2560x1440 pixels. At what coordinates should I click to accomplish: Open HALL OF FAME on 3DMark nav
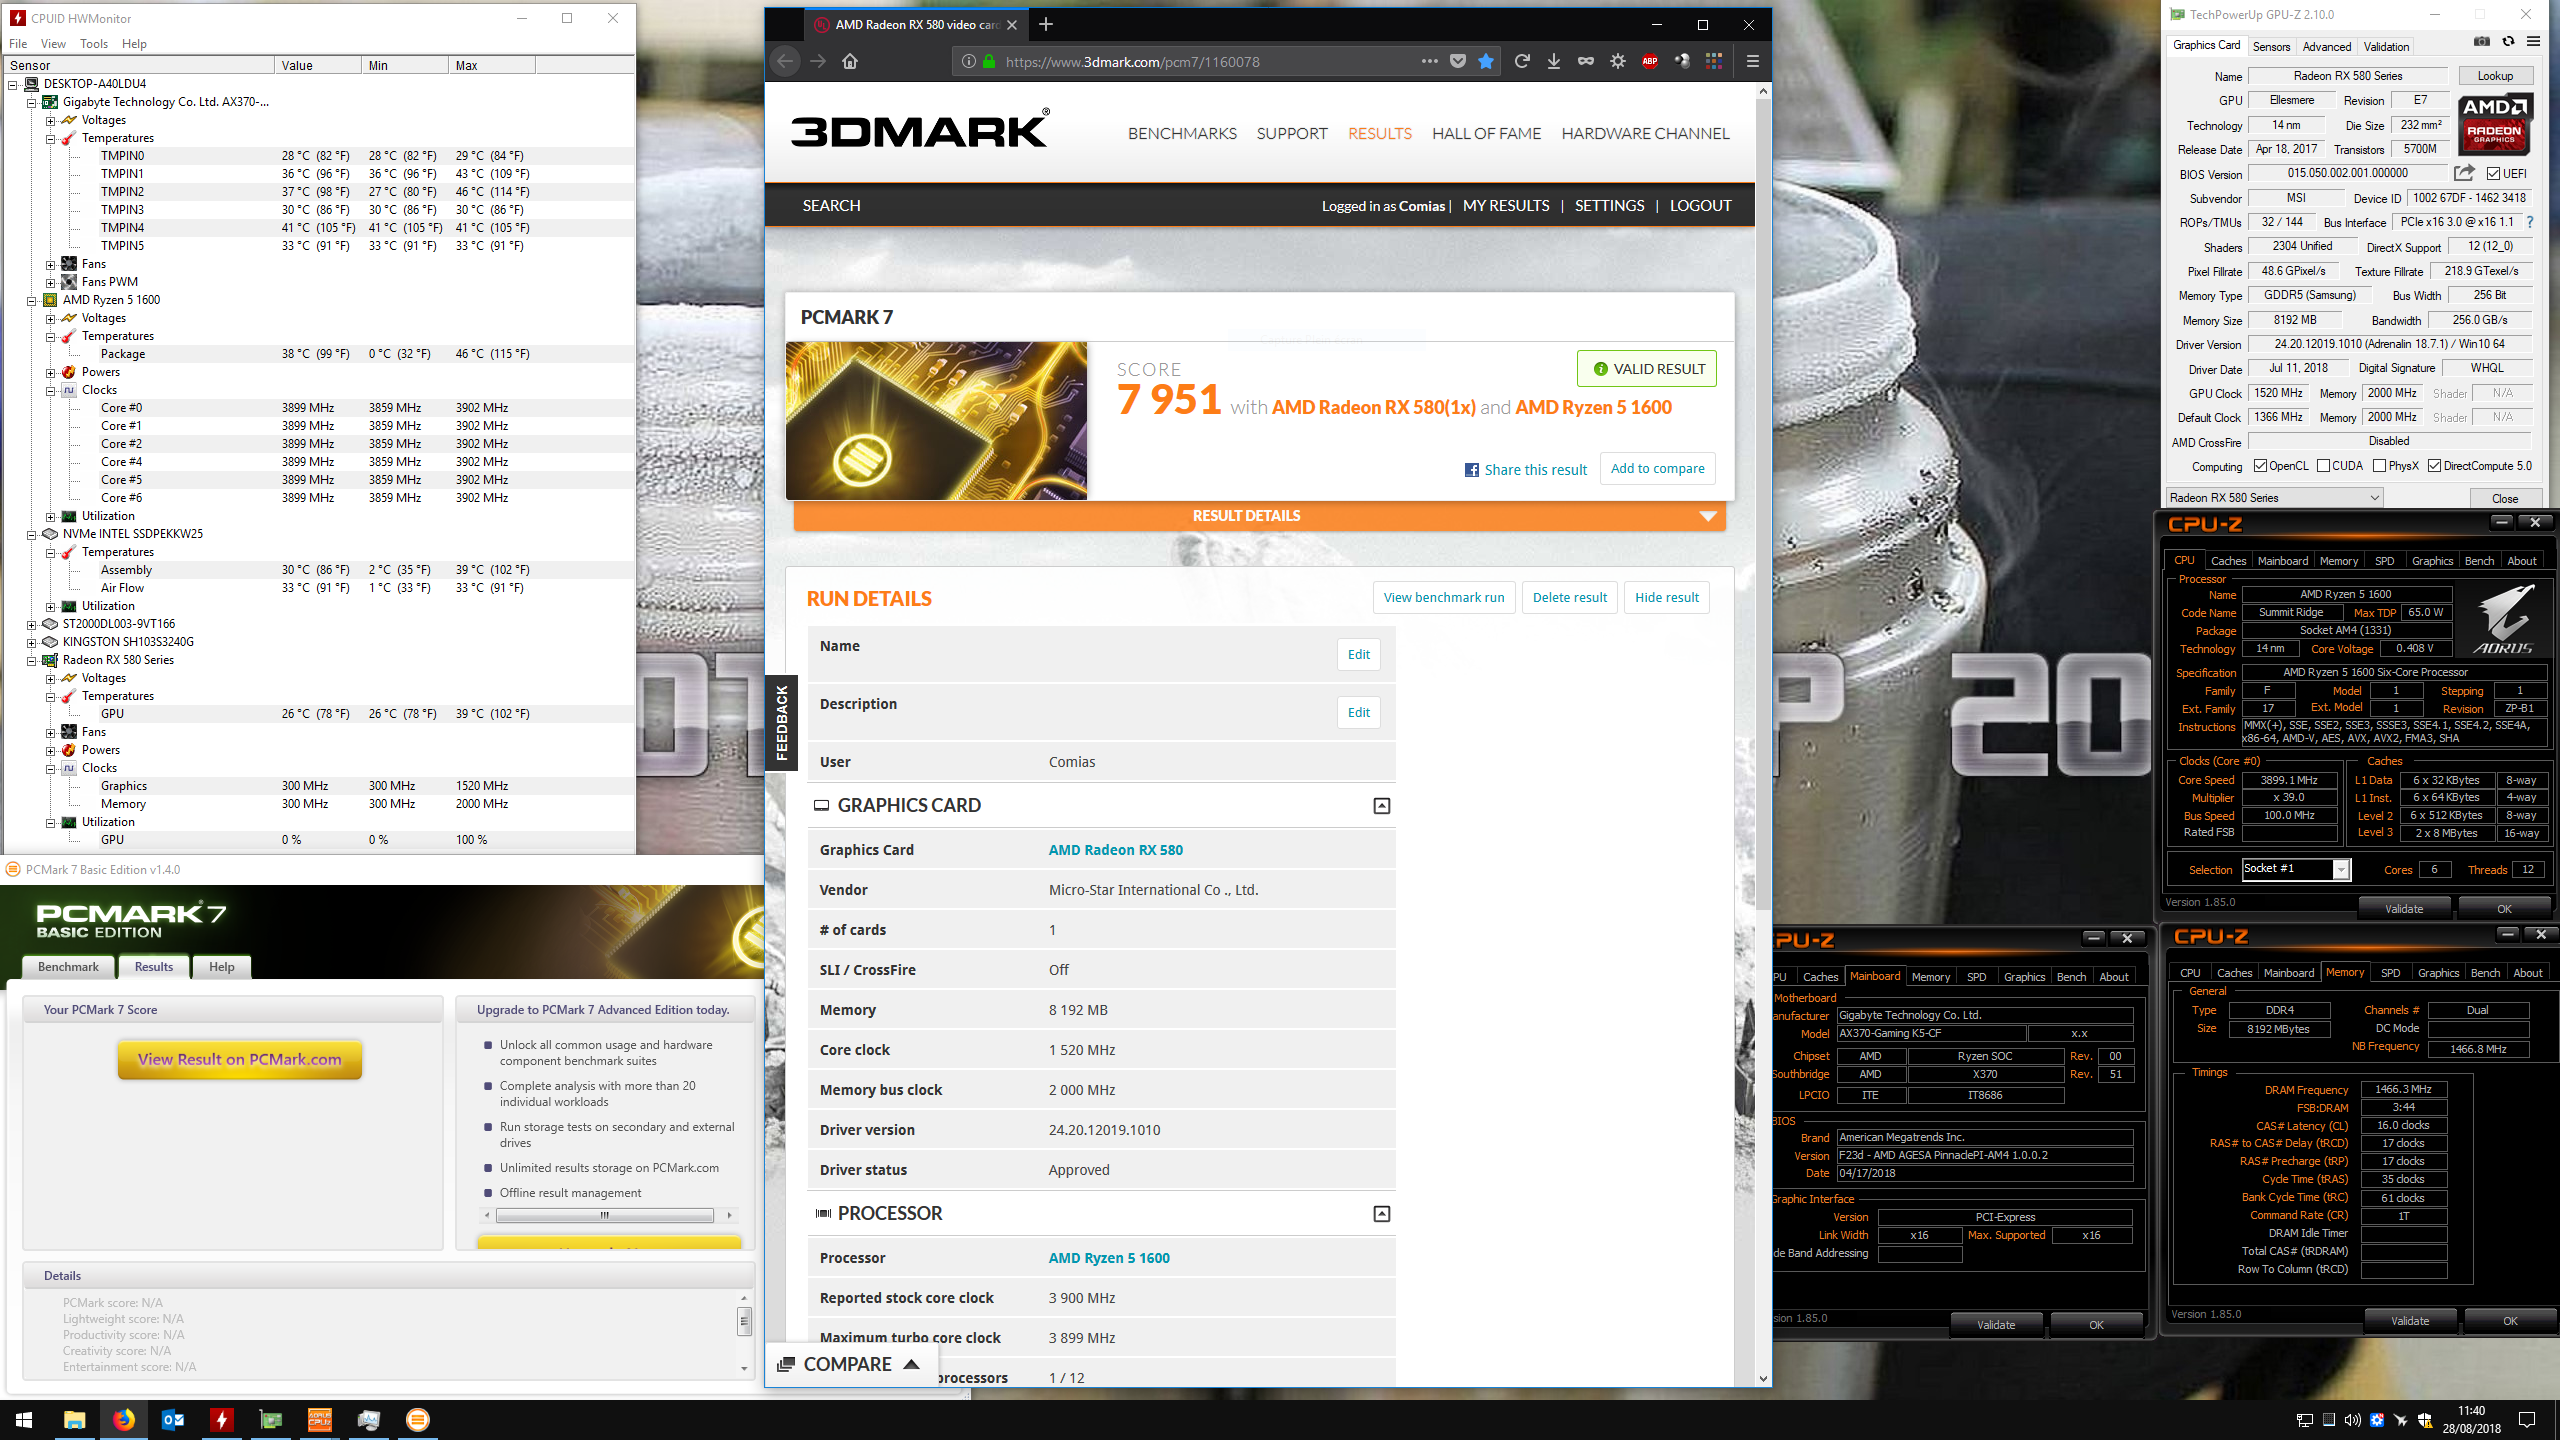(x=1486, y=134)
